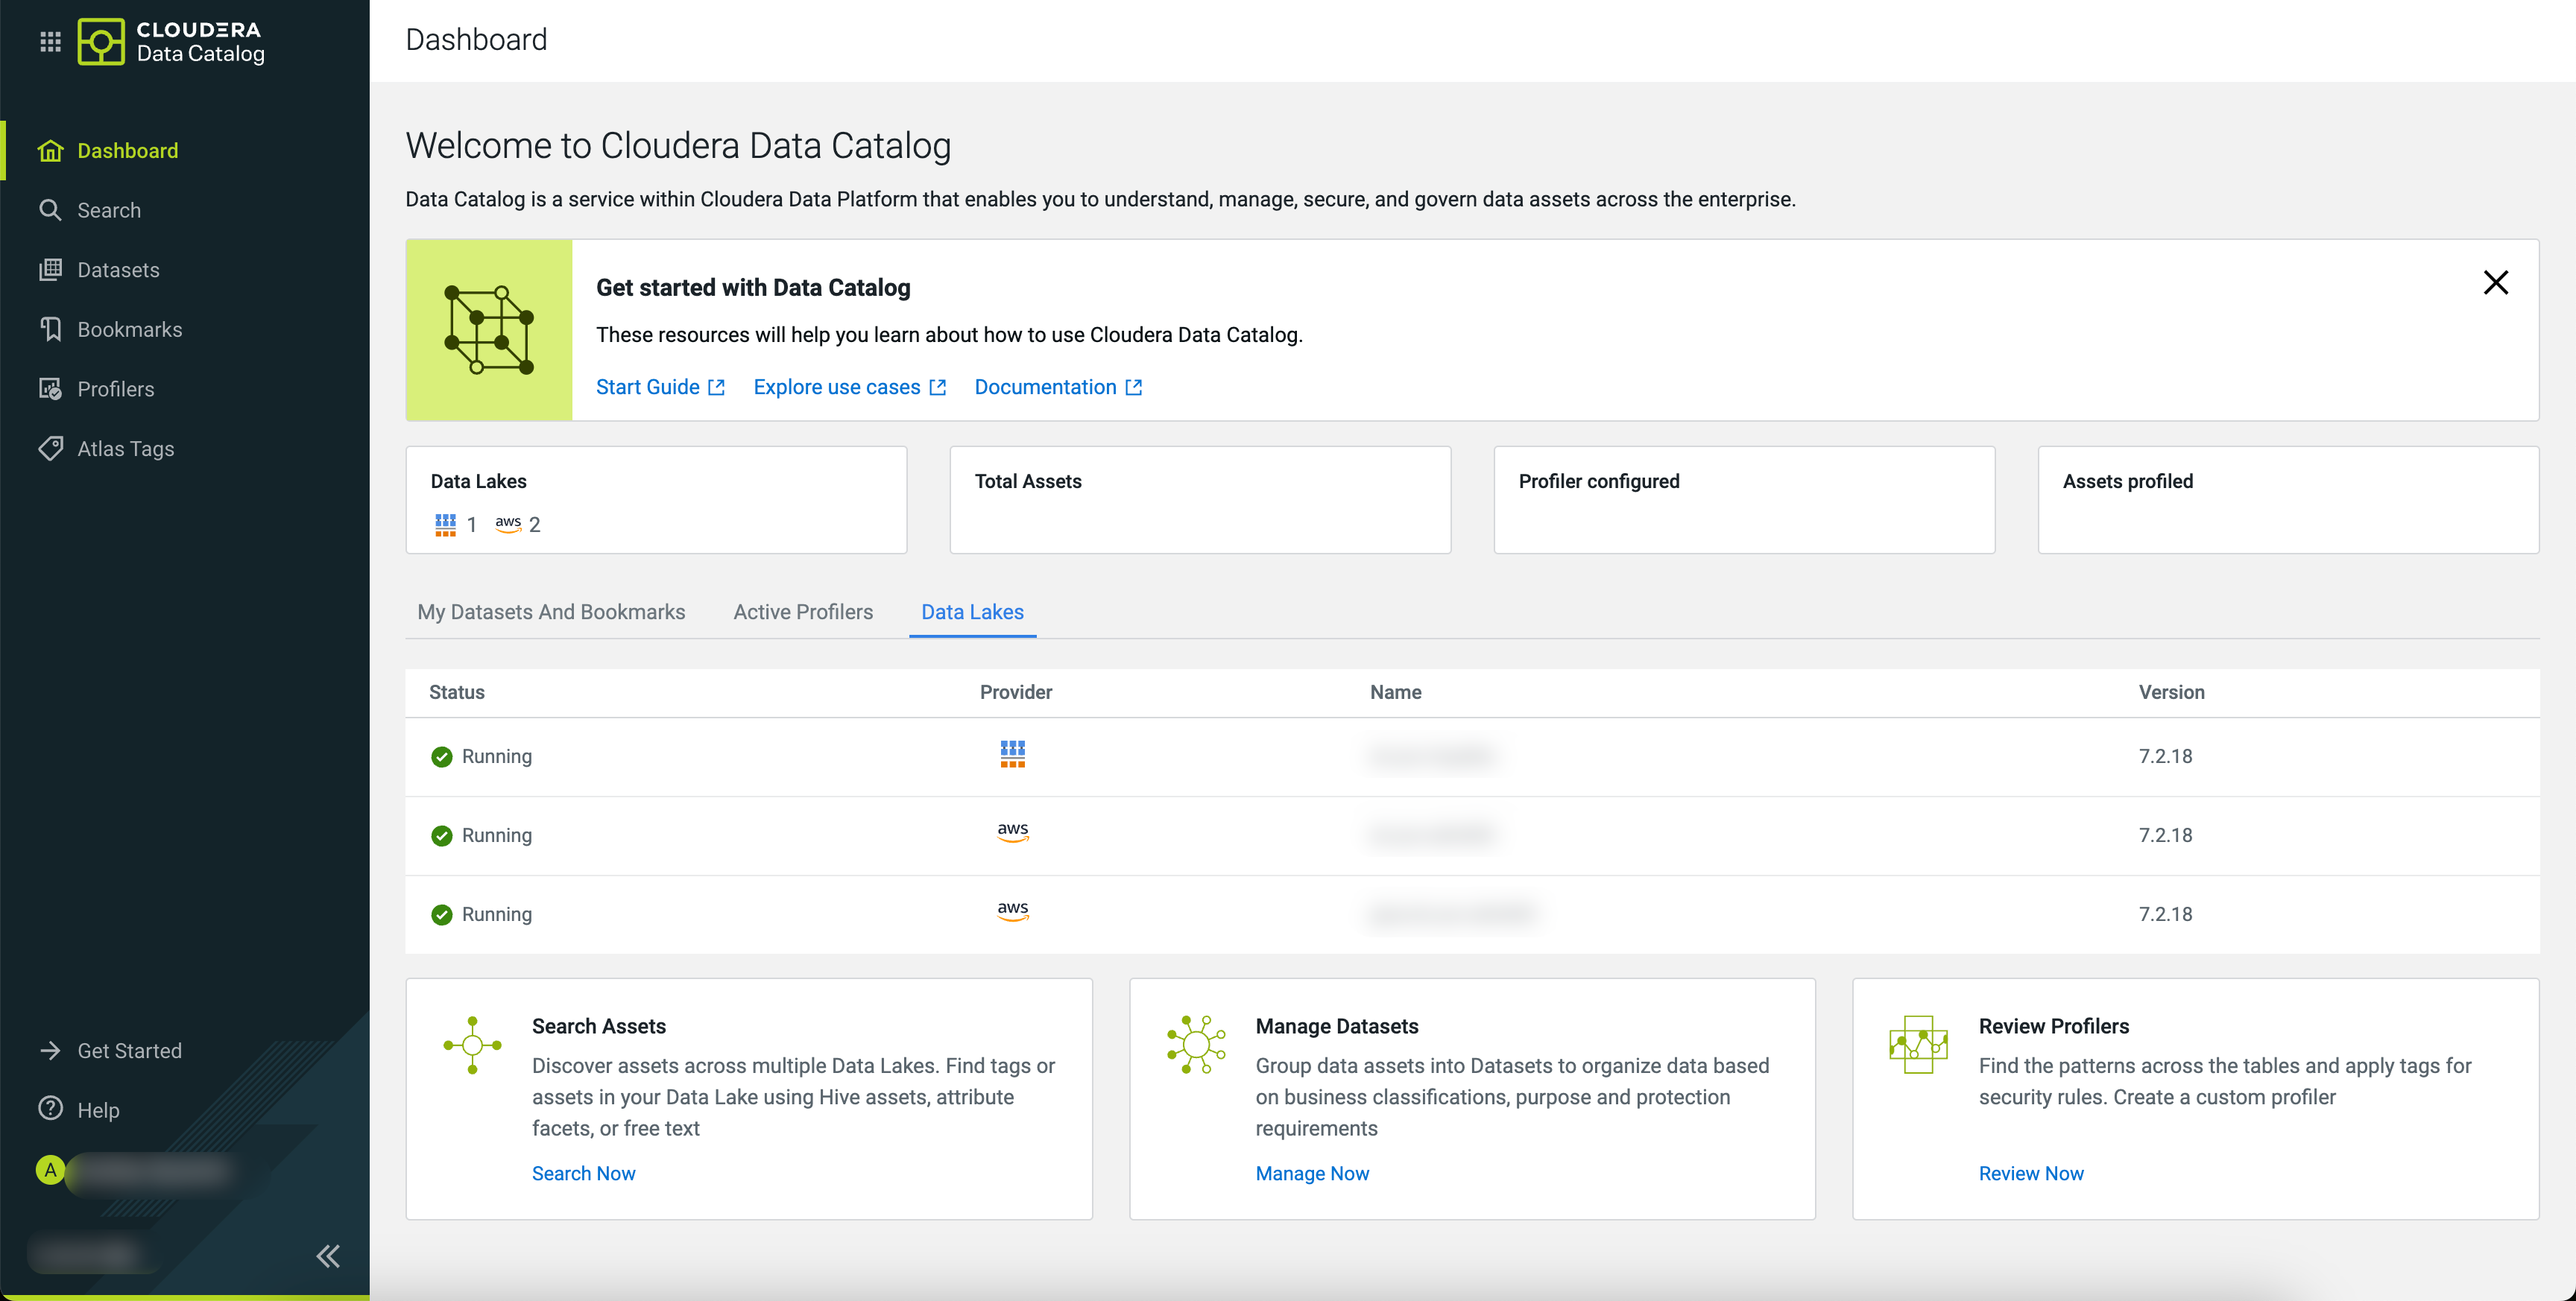This screenshot has height=1301, width=2576.
Task: Open the Help menu item
Action: [97, 1110]
